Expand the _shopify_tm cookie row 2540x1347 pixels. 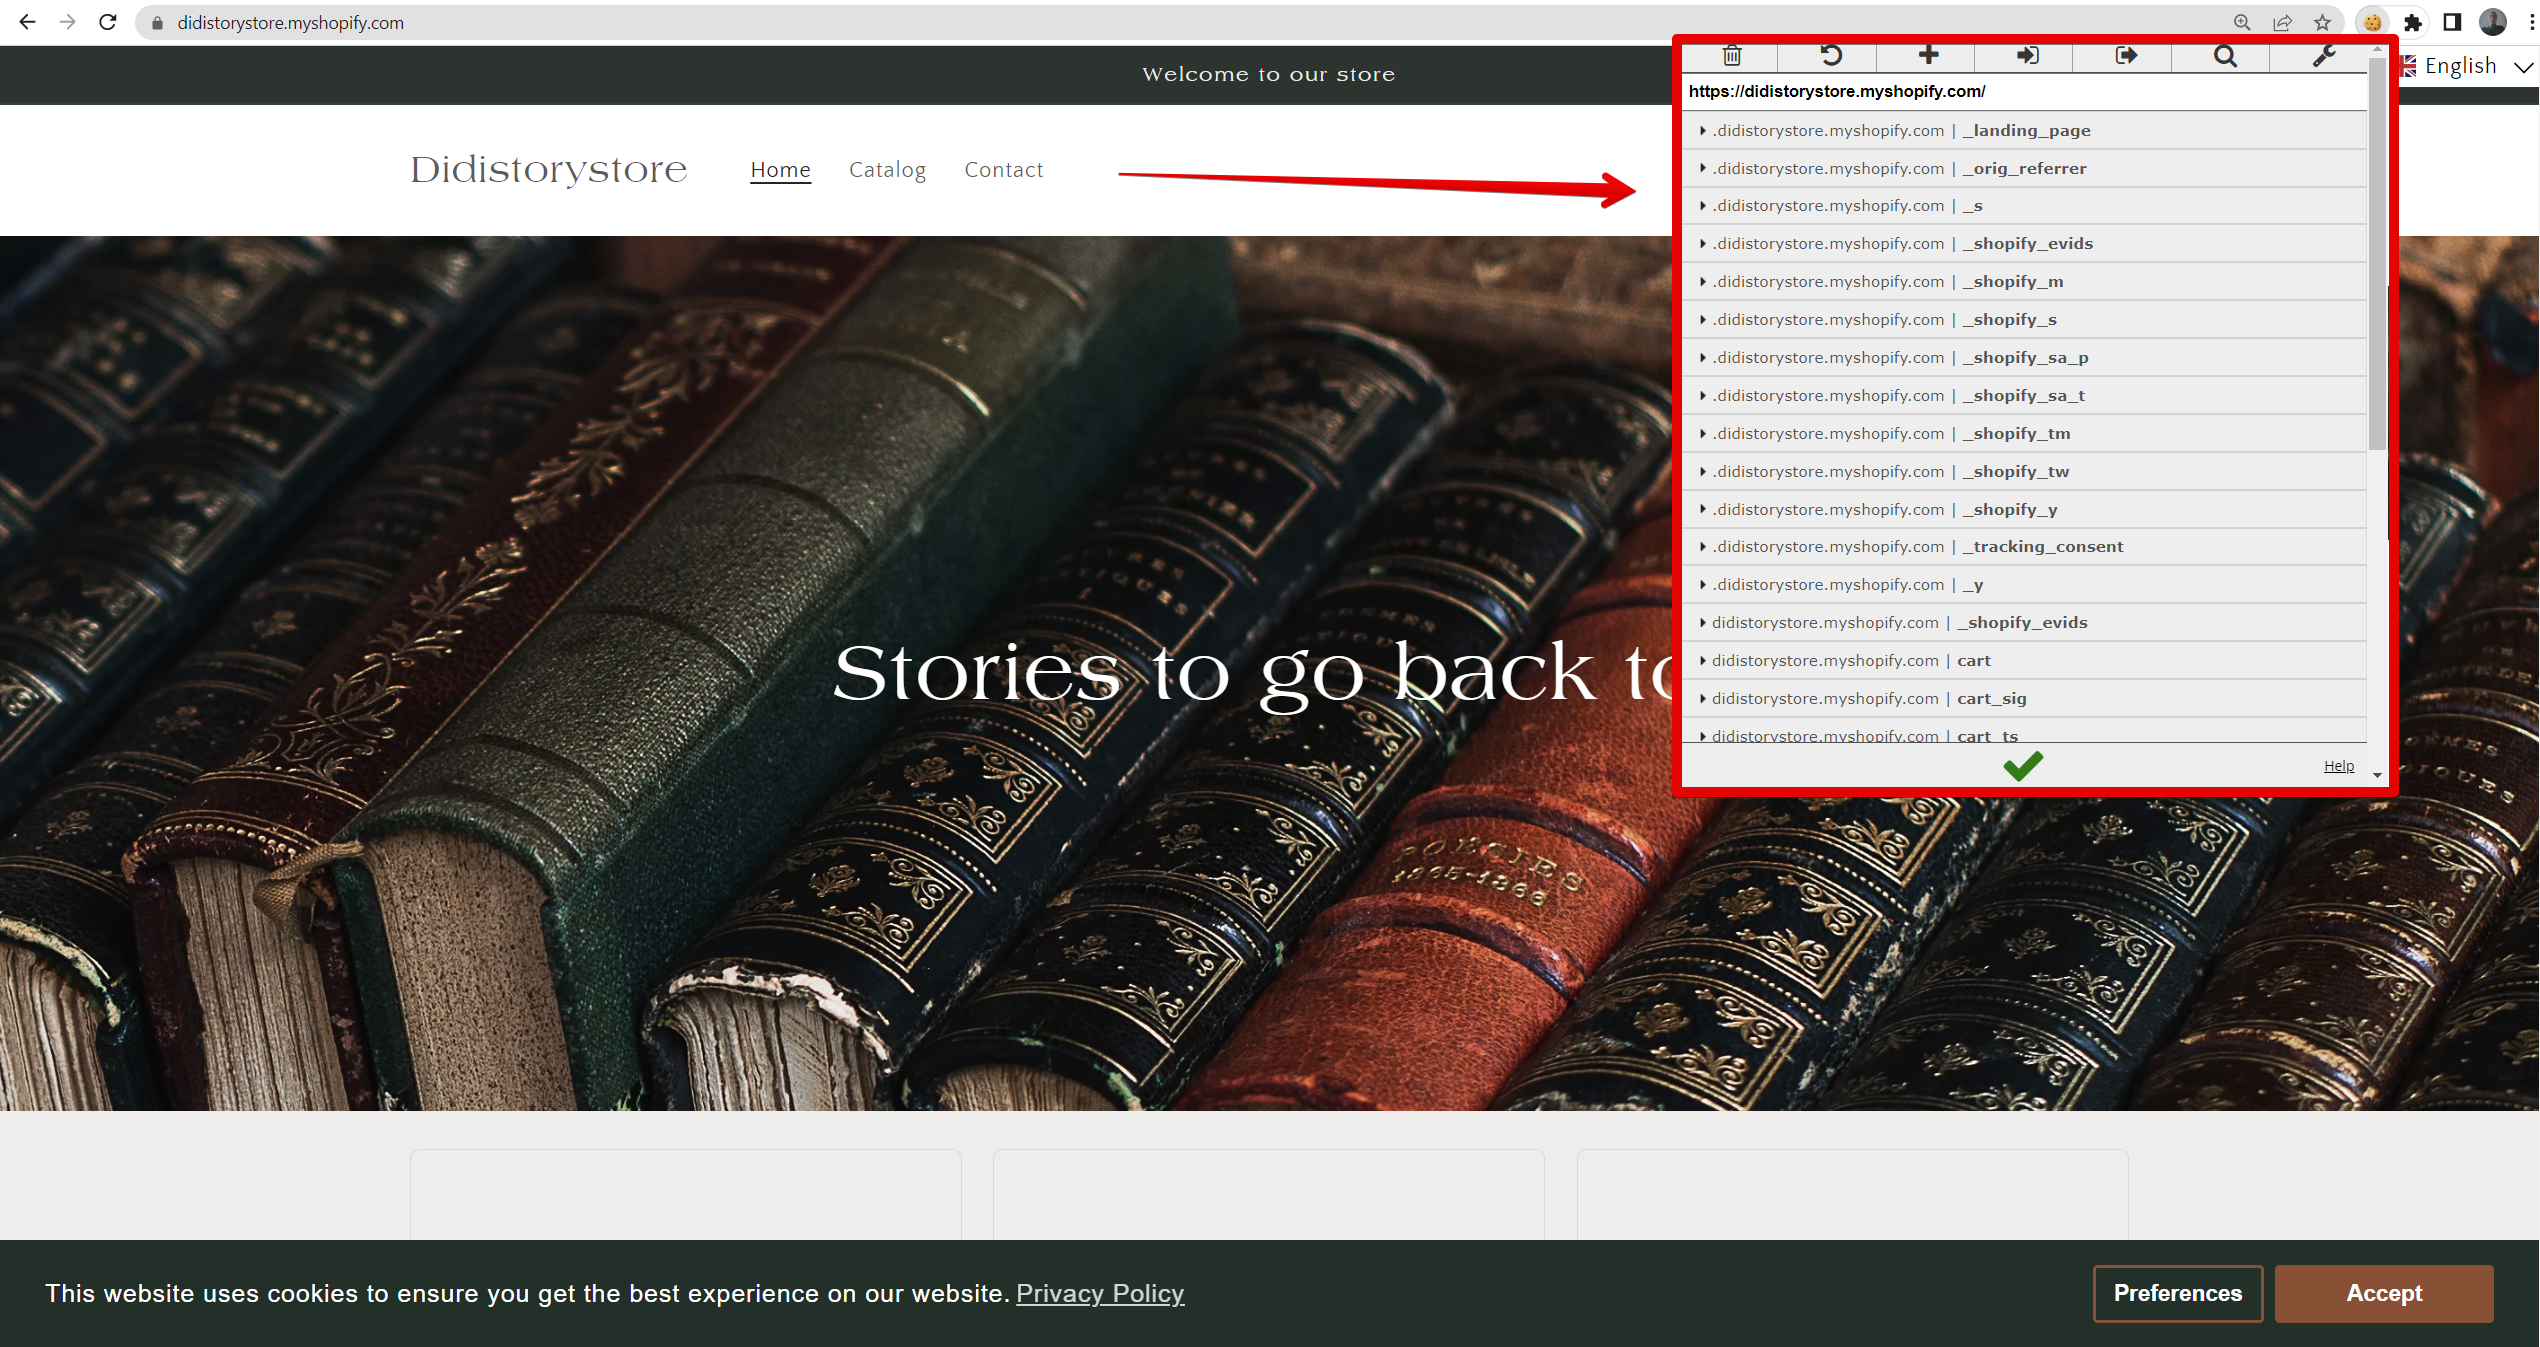point(2024,434)
